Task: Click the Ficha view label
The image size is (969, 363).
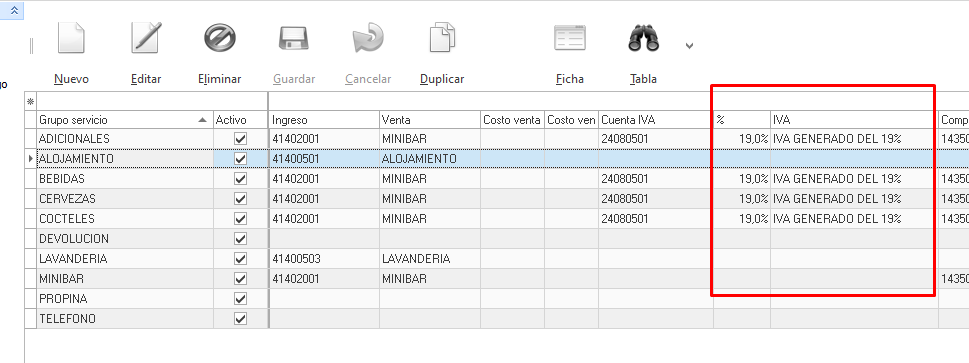Action: click(x=570, y=79)
